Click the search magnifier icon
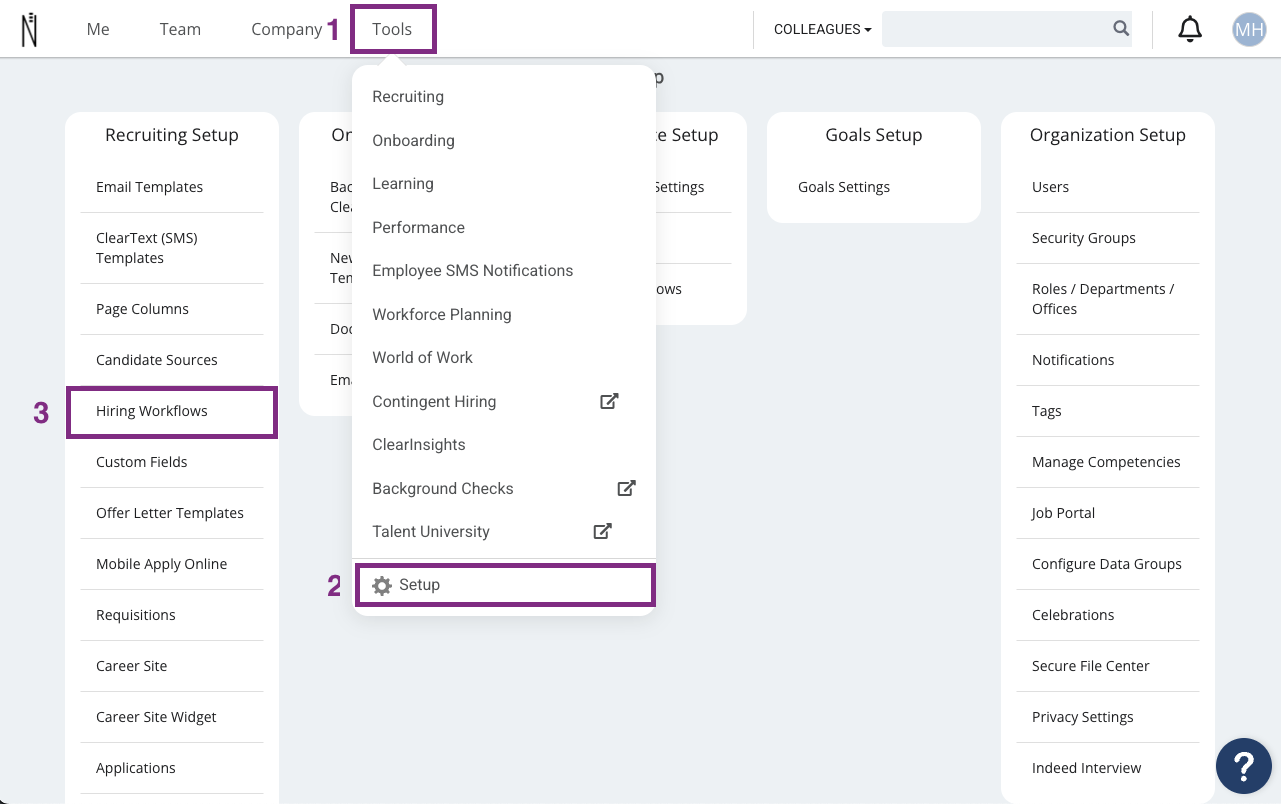The image size is (1281, 804). tap(1121, 28)
